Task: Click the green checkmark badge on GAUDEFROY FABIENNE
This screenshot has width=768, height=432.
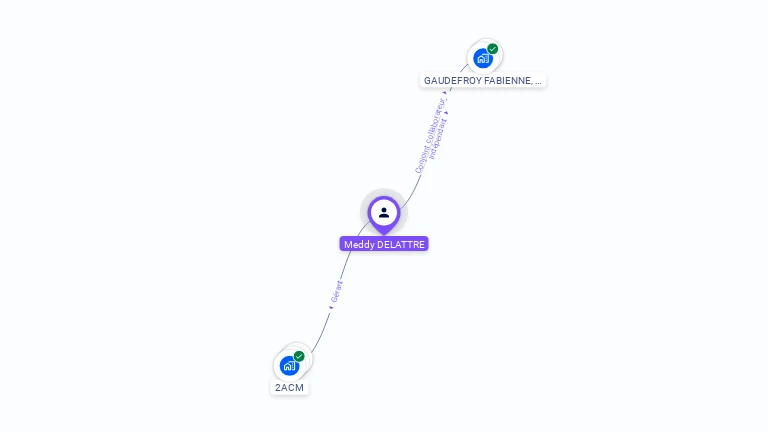Action: click(x=493, y=48)
